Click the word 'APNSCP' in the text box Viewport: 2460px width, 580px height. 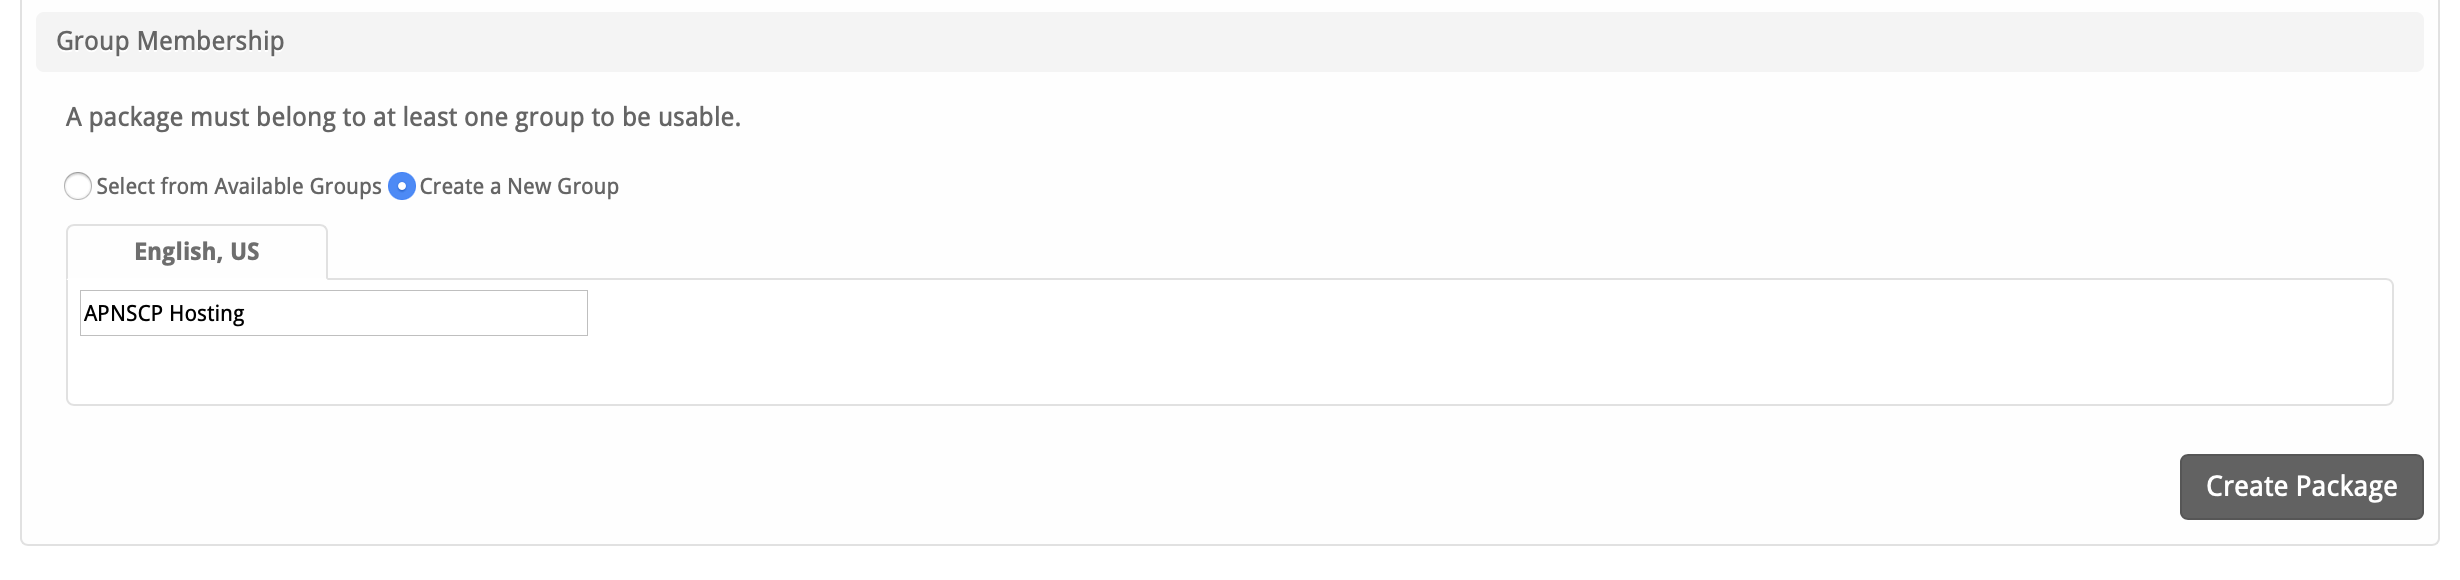click(x=123, y=314)
